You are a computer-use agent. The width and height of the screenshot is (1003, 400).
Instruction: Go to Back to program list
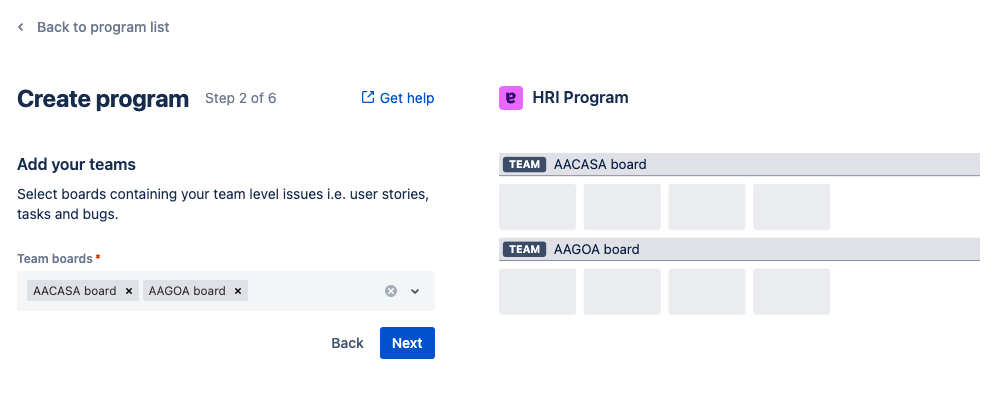click(103, 28)
